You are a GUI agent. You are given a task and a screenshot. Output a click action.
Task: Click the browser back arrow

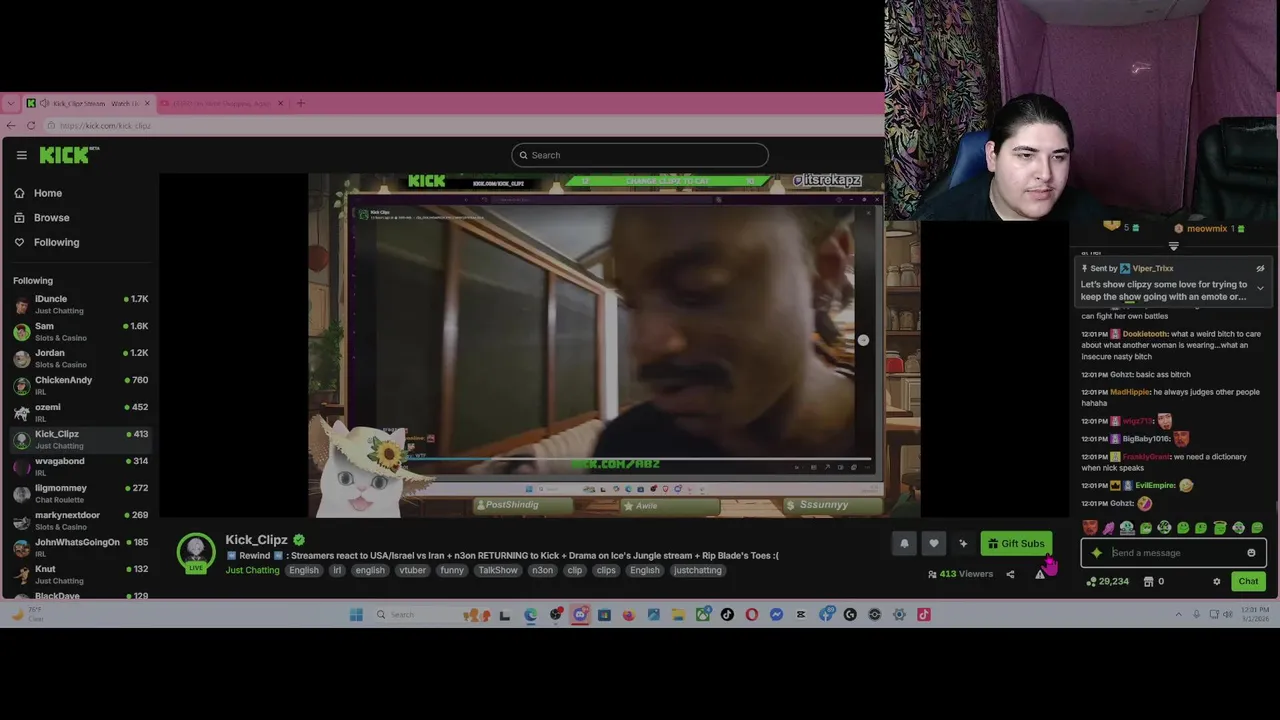pos(11,125)
